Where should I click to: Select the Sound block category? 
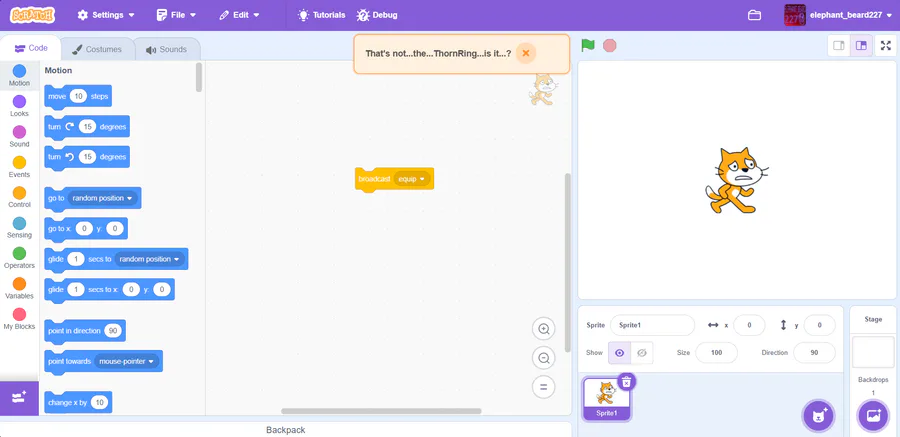20,136
